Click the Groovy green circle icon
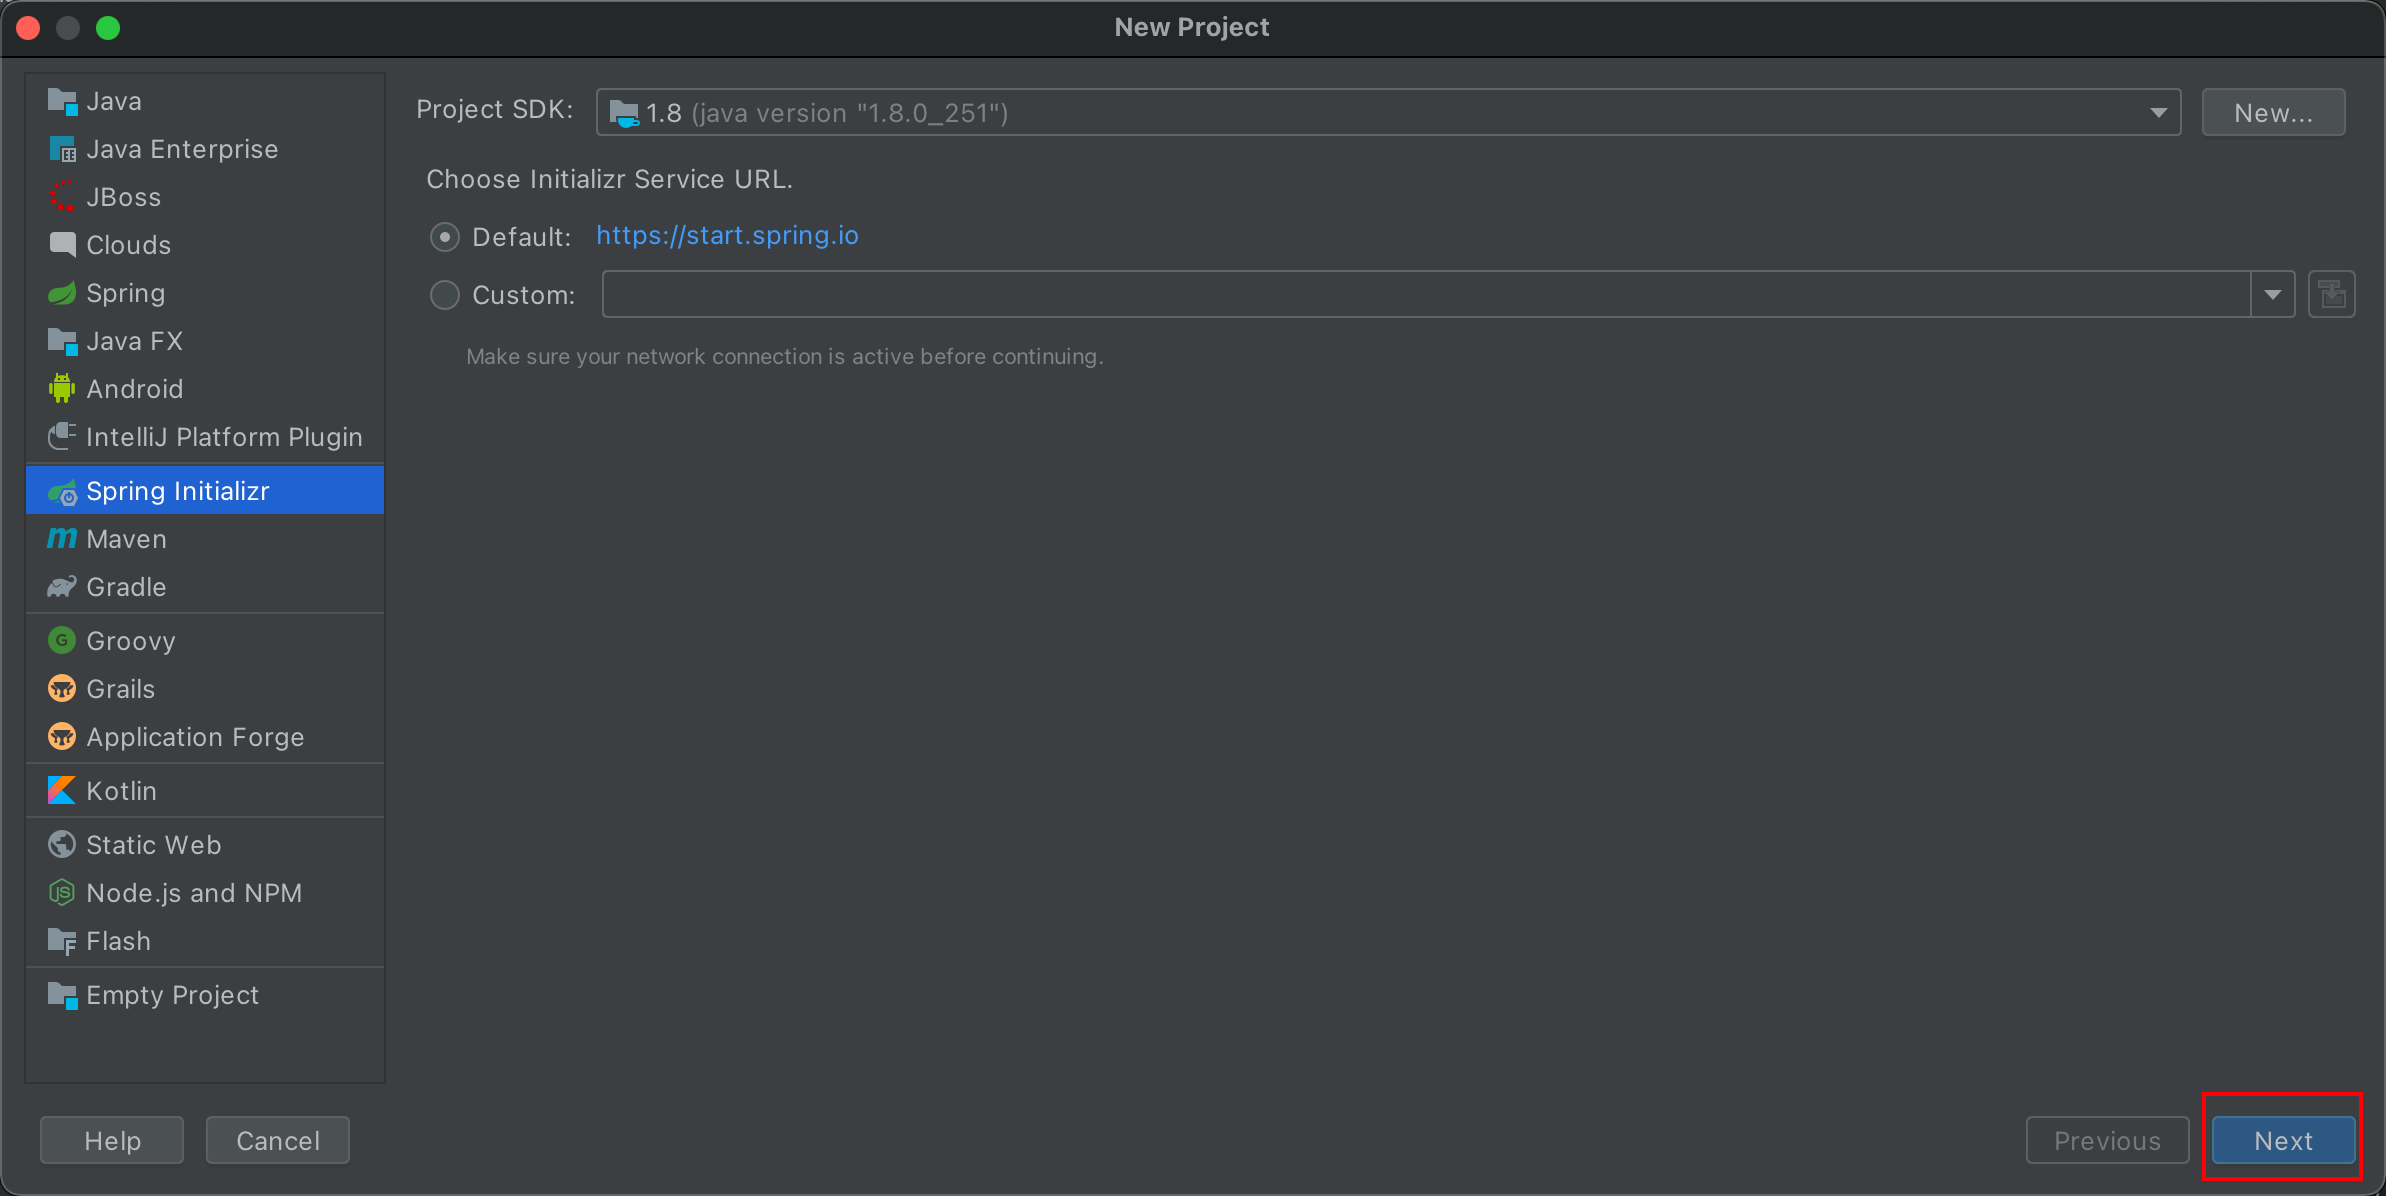Image resolution: width=2386 pixels, height=1196 pixels. (x=62, y=641)
